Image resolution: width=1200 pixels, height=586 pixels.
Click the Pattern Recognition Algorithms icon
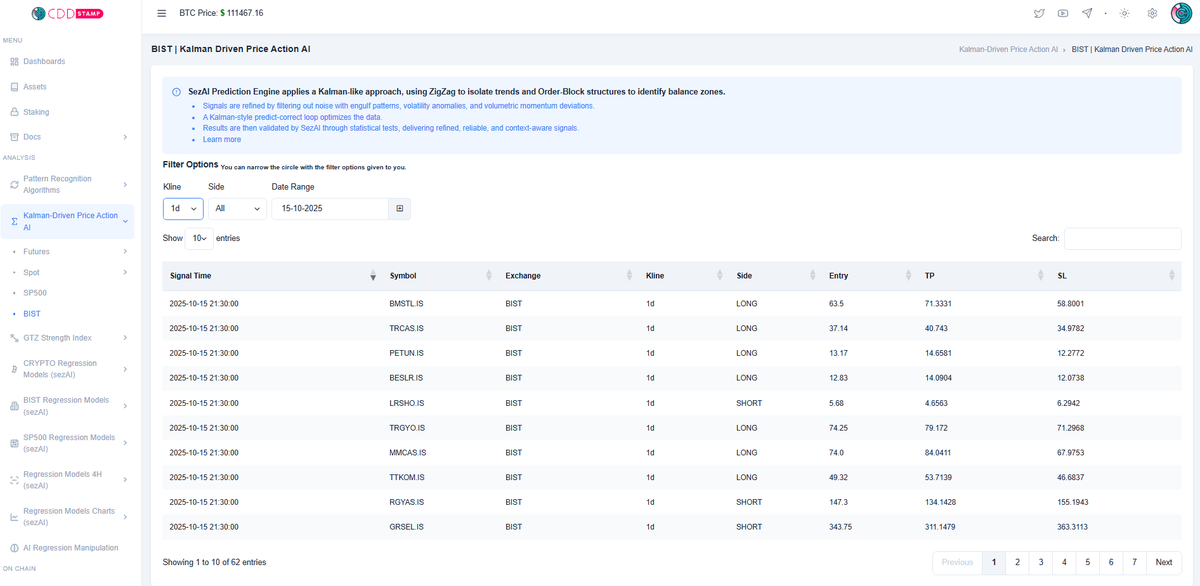[14, 184]
